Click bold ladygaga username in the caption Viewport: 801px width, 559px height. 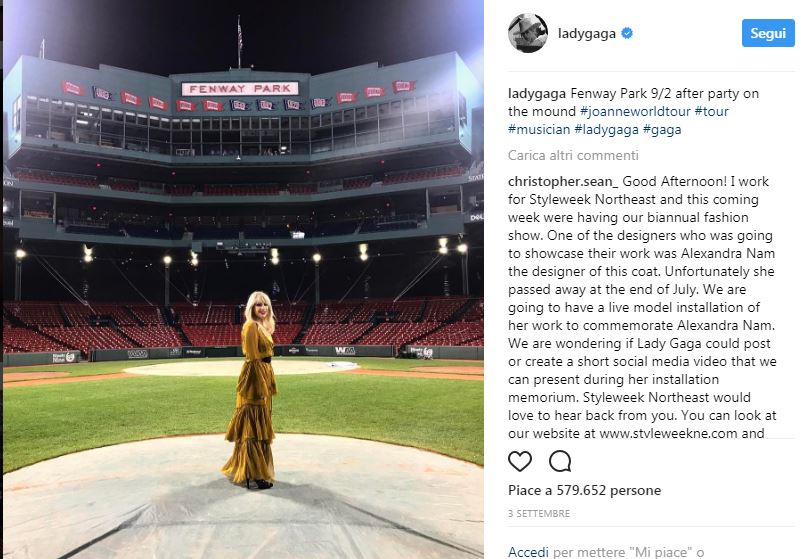coord(536,93)
